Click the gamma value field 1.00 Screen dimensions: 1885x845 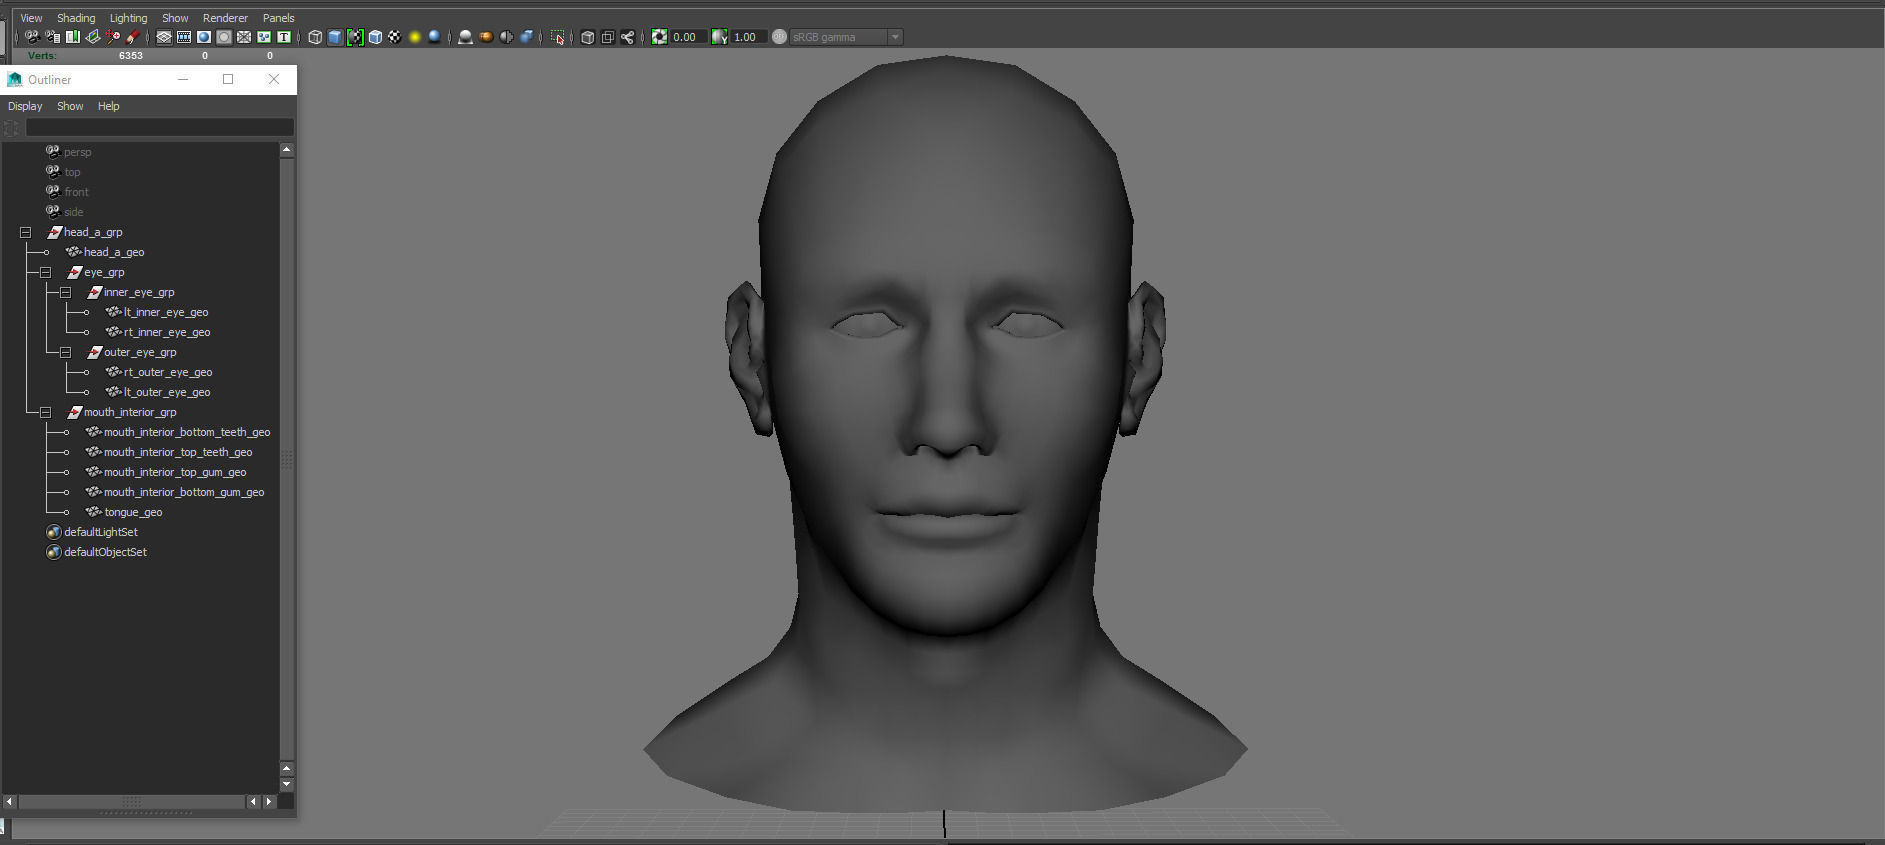(x=748, y=37)
